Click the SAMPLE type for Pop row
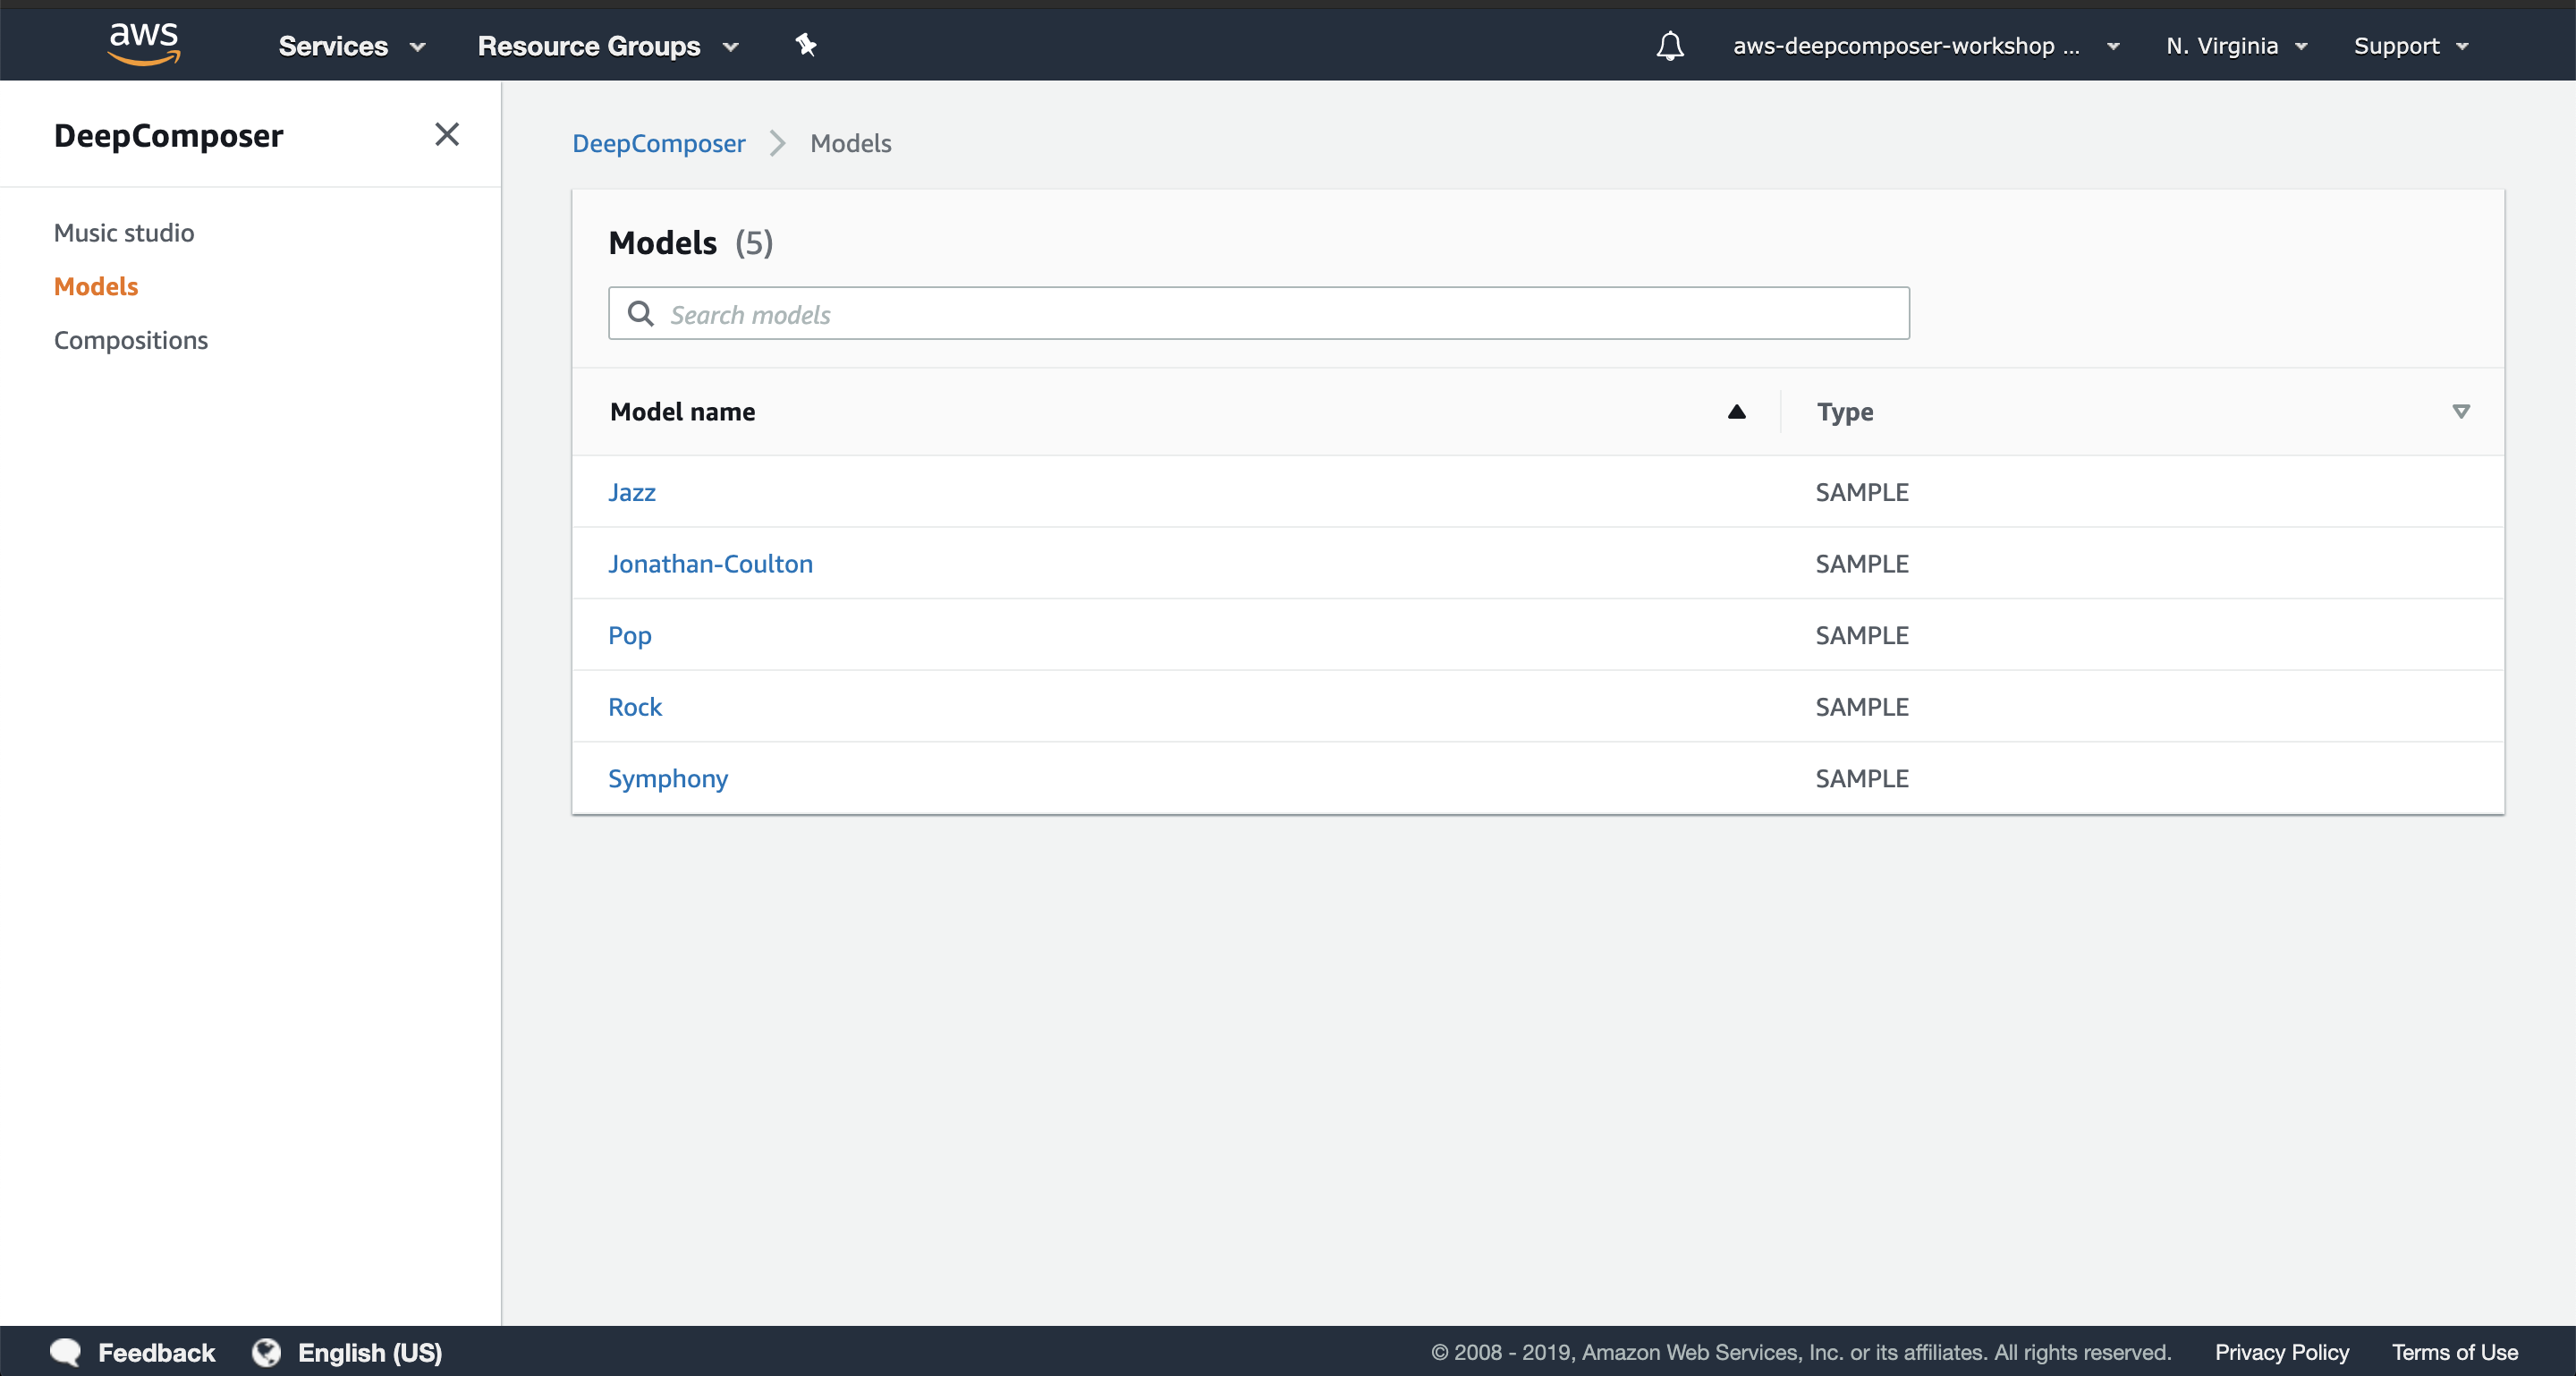 [1862, 636]
